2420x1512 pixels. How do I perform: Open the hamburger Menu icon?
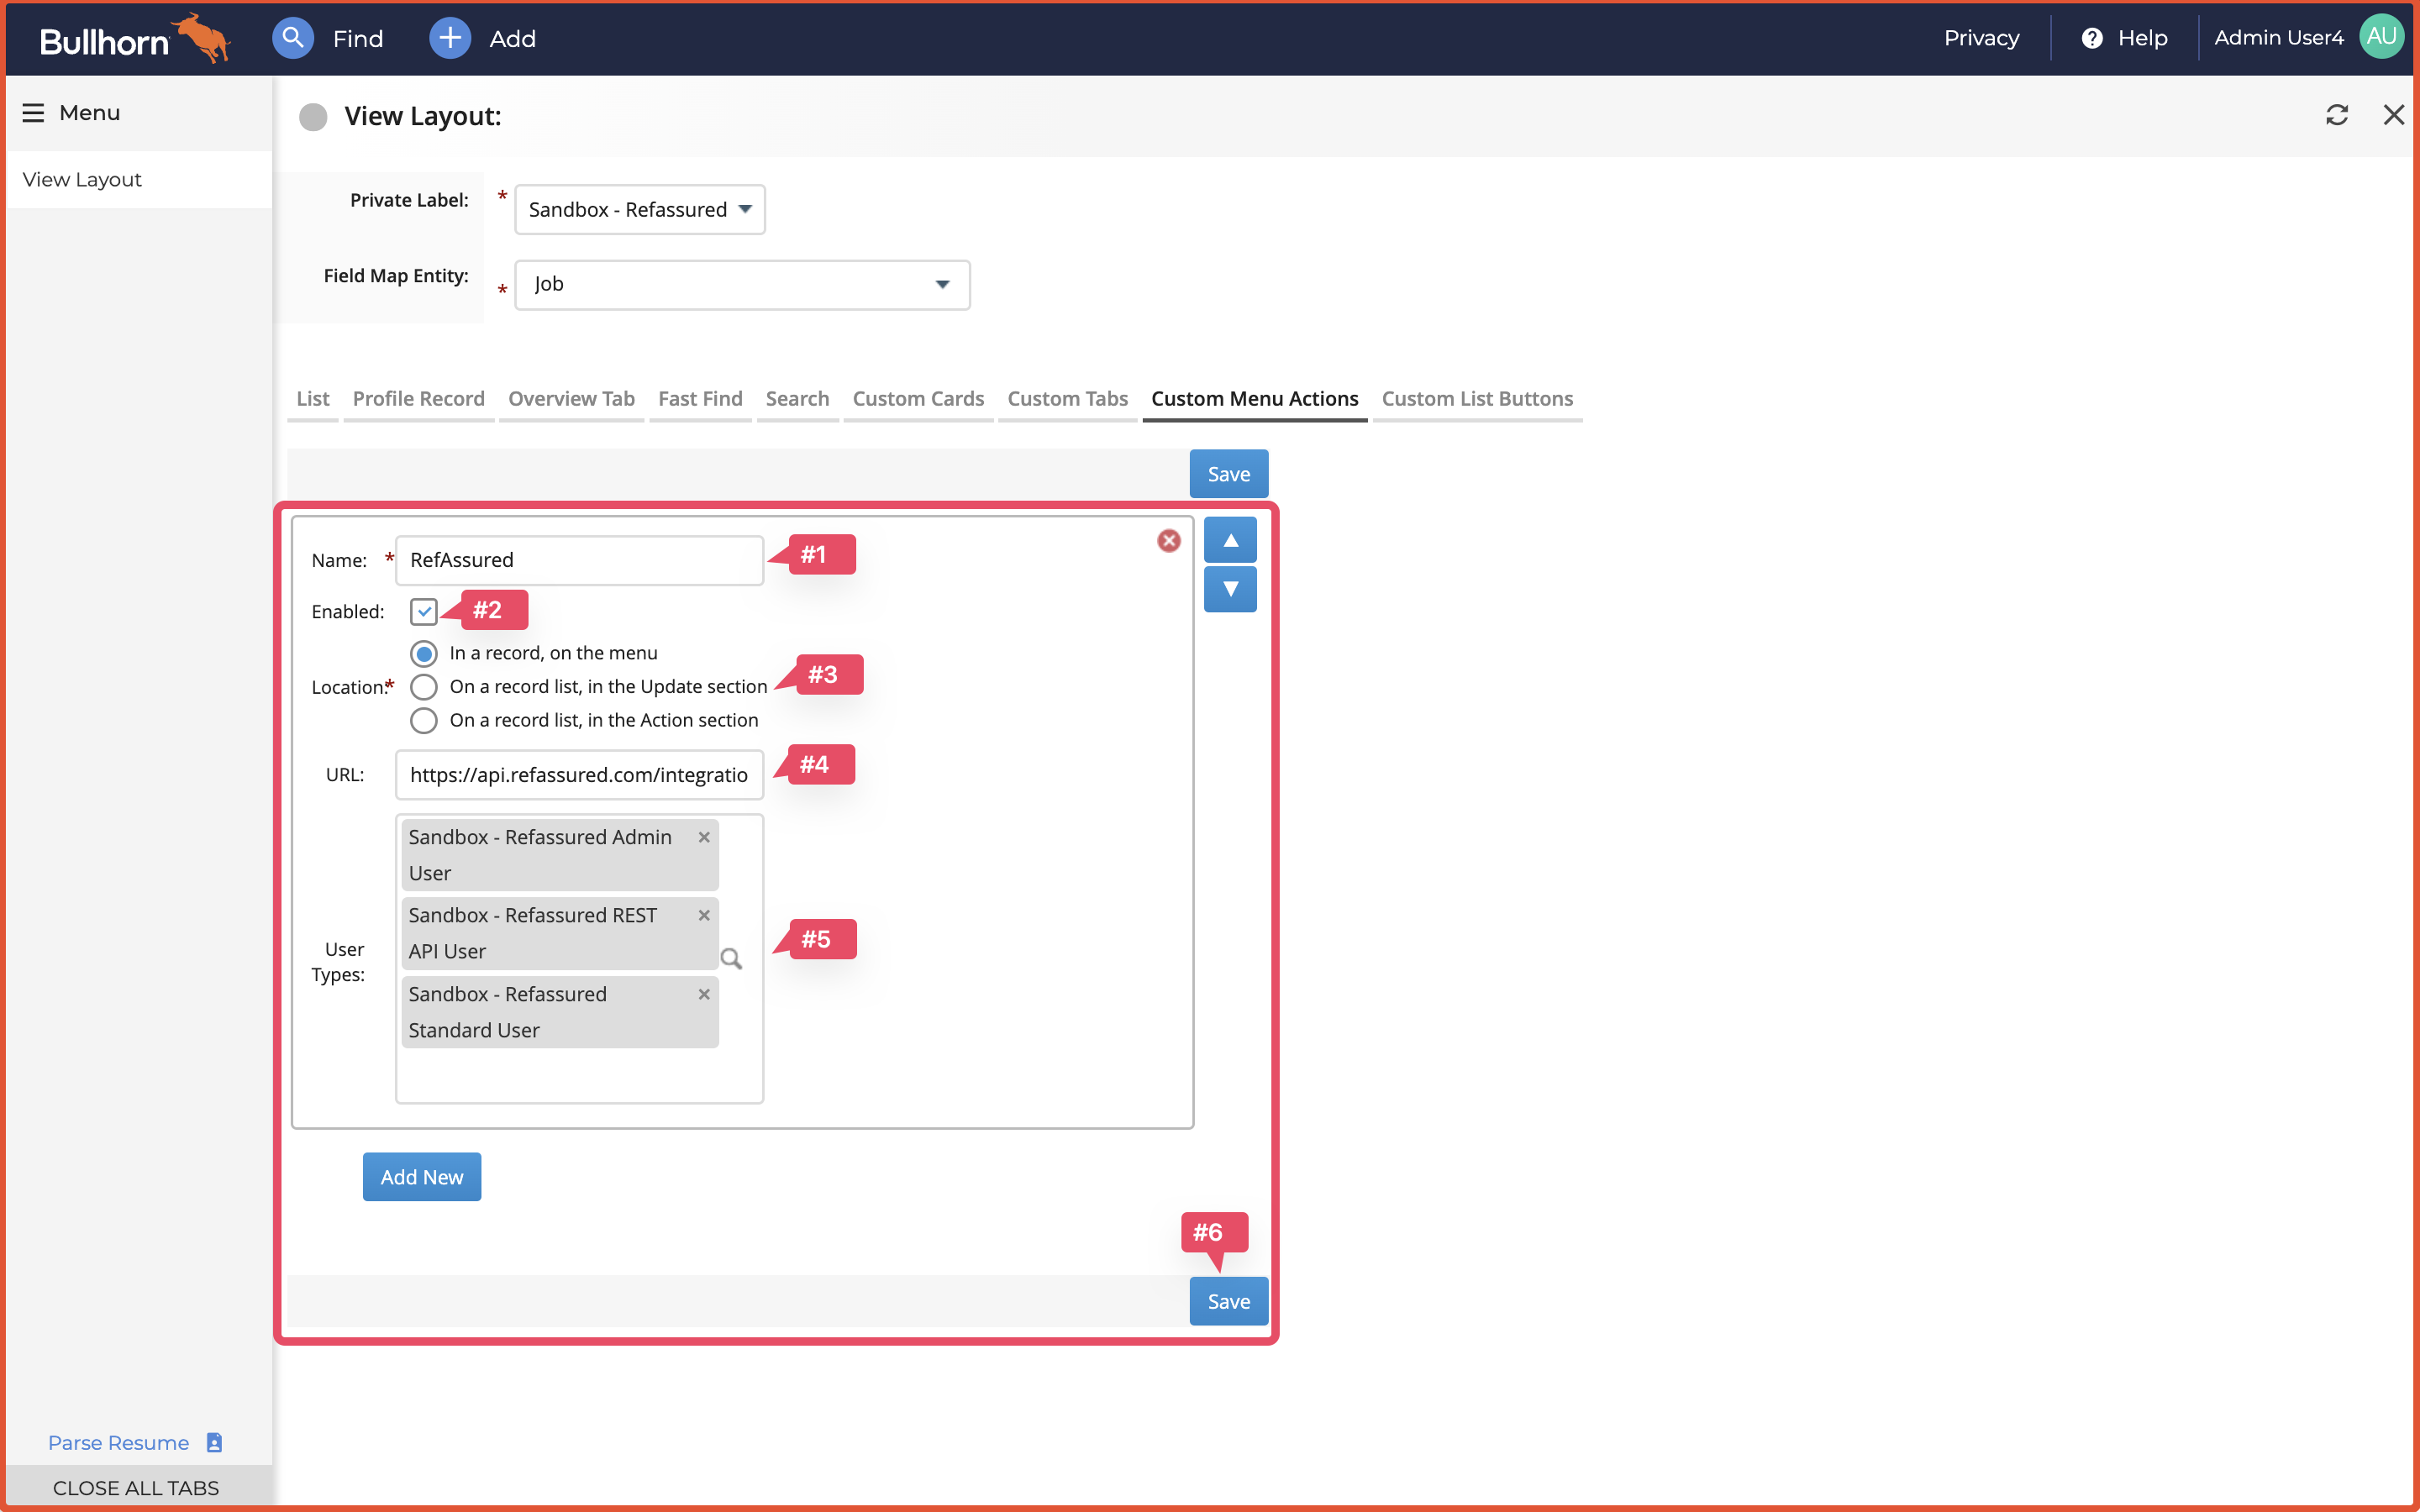33,113
